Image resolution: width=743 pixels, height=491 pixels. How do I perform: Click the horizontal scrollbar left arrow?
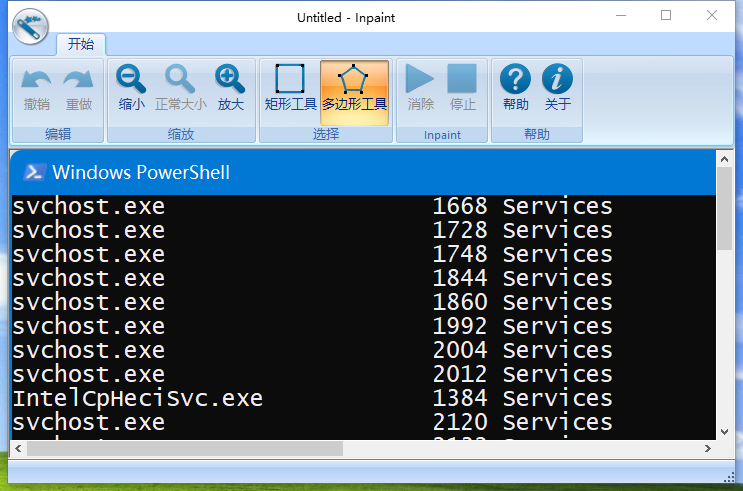tap(18, 448)
